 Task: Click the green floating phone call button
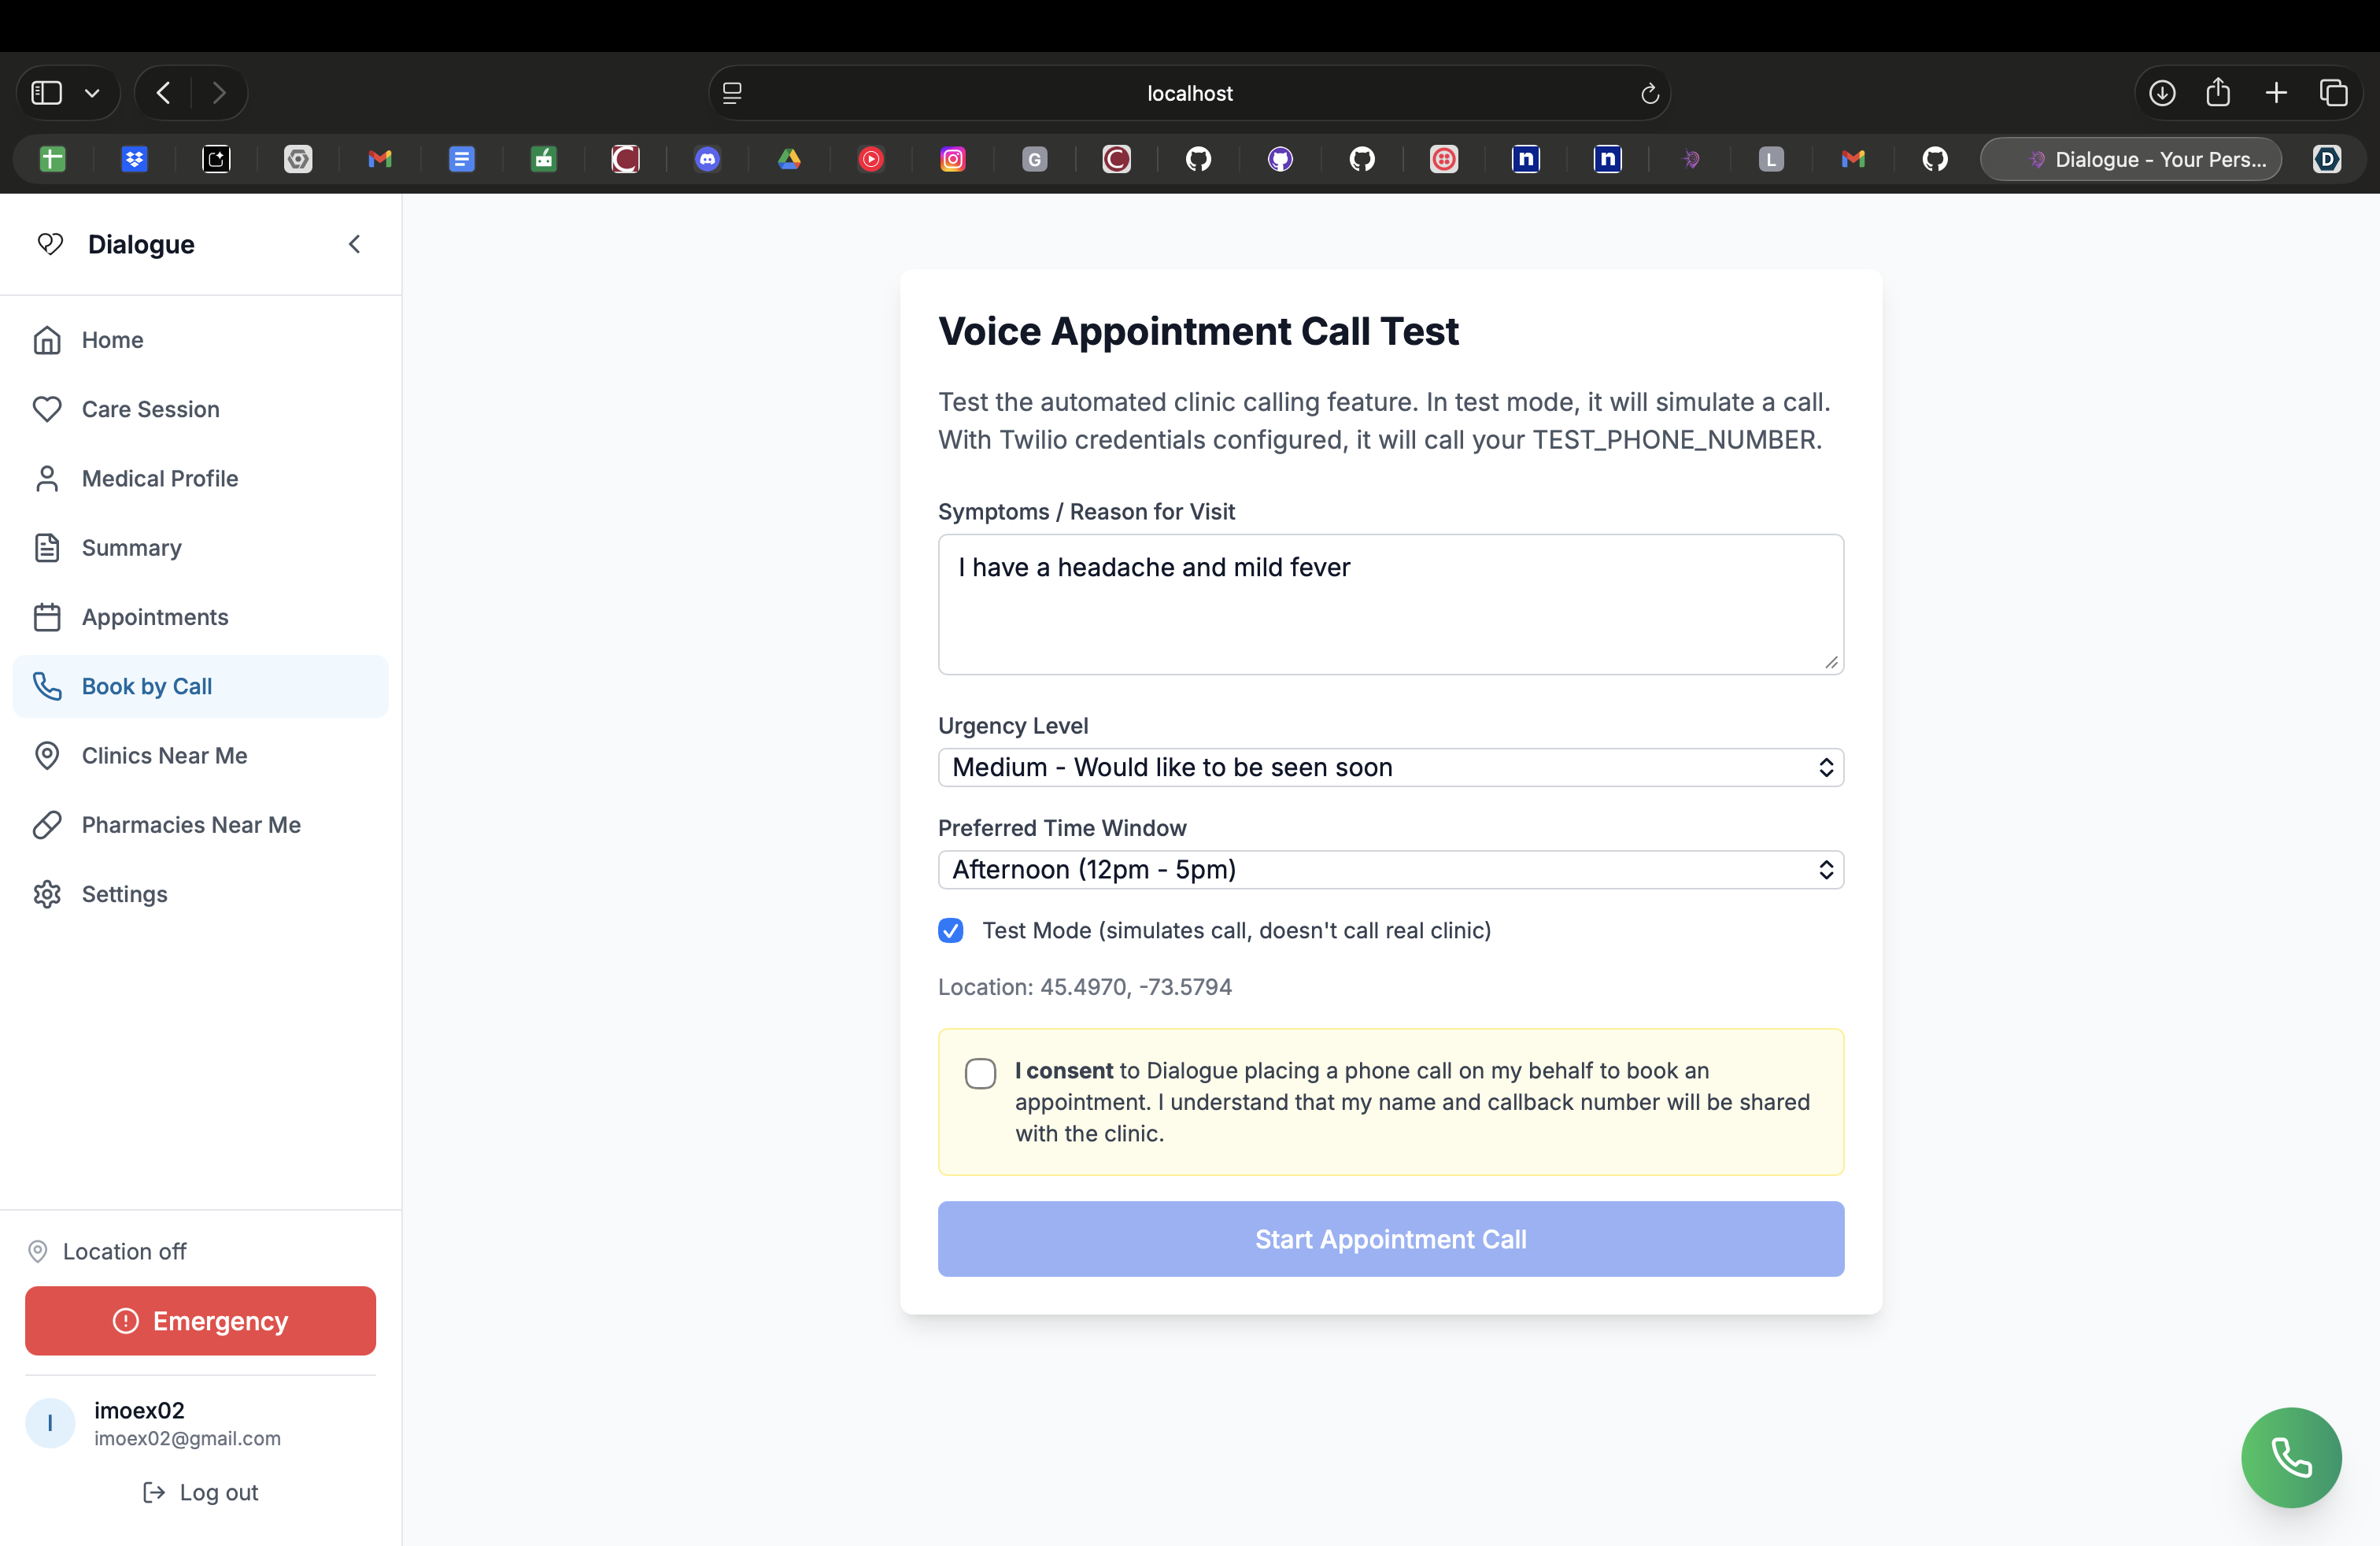pyautogui.click(x=2290, y=1457)
